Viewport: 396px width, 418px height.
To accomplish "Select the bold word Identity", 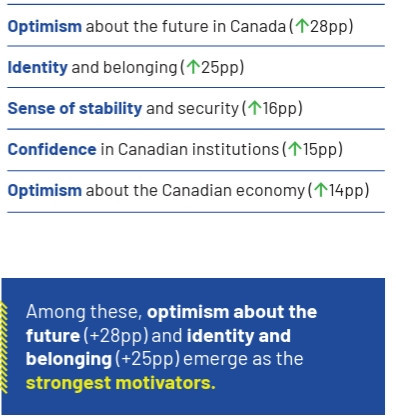I will point(38,67).
